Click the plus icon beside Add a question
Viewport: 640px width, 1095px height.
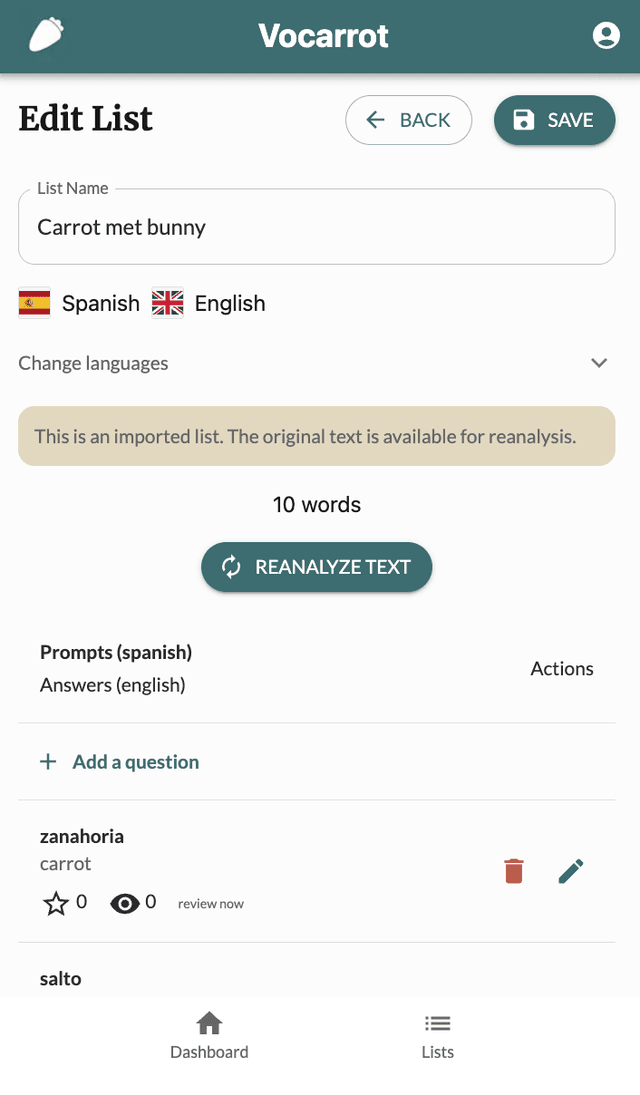click(47, 761)
